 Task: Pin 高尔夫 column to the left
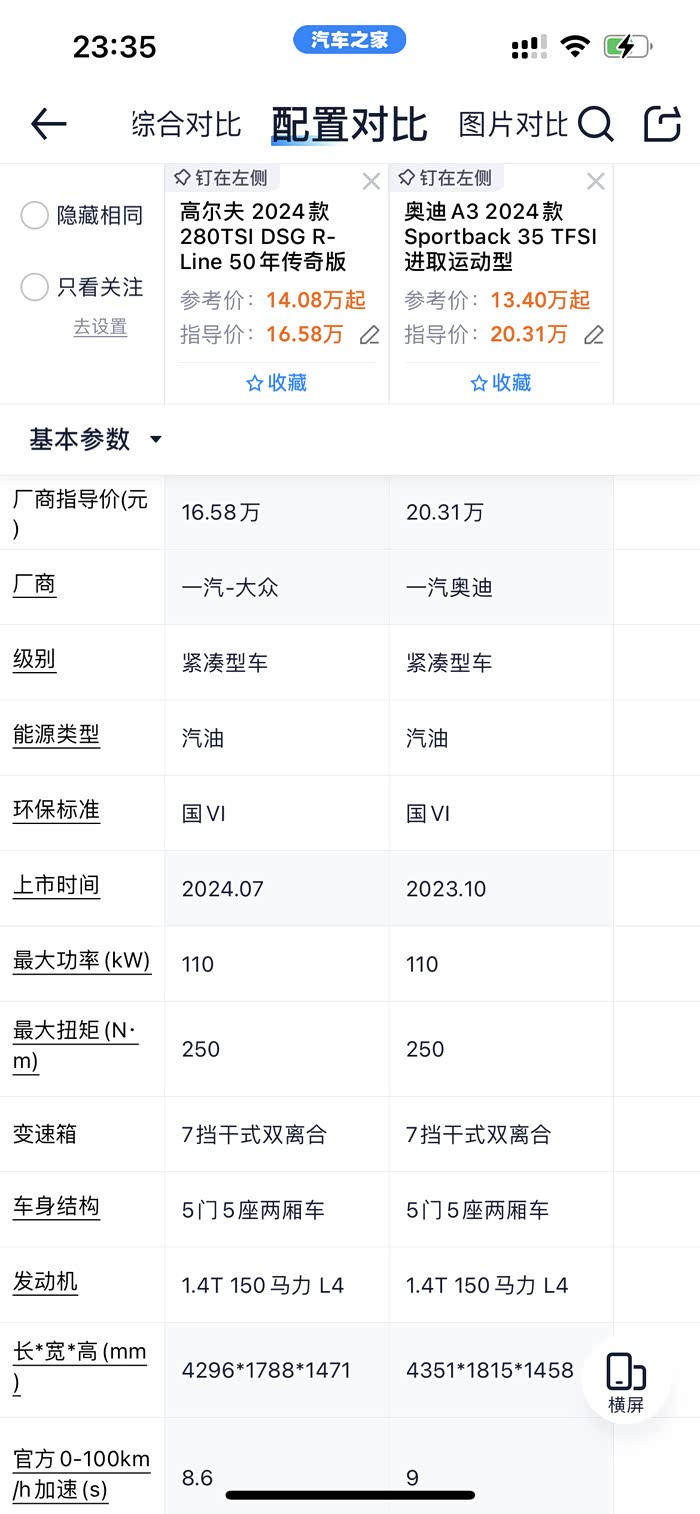[220, 178]
